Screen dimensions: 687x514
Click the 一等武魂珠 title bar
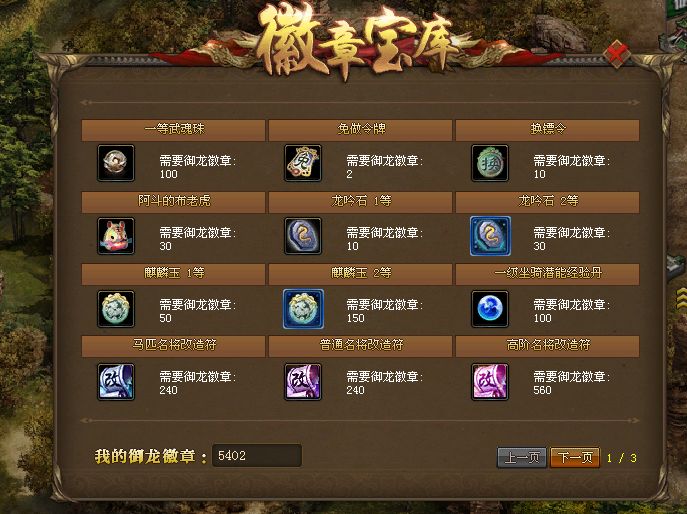coord(174,130)
